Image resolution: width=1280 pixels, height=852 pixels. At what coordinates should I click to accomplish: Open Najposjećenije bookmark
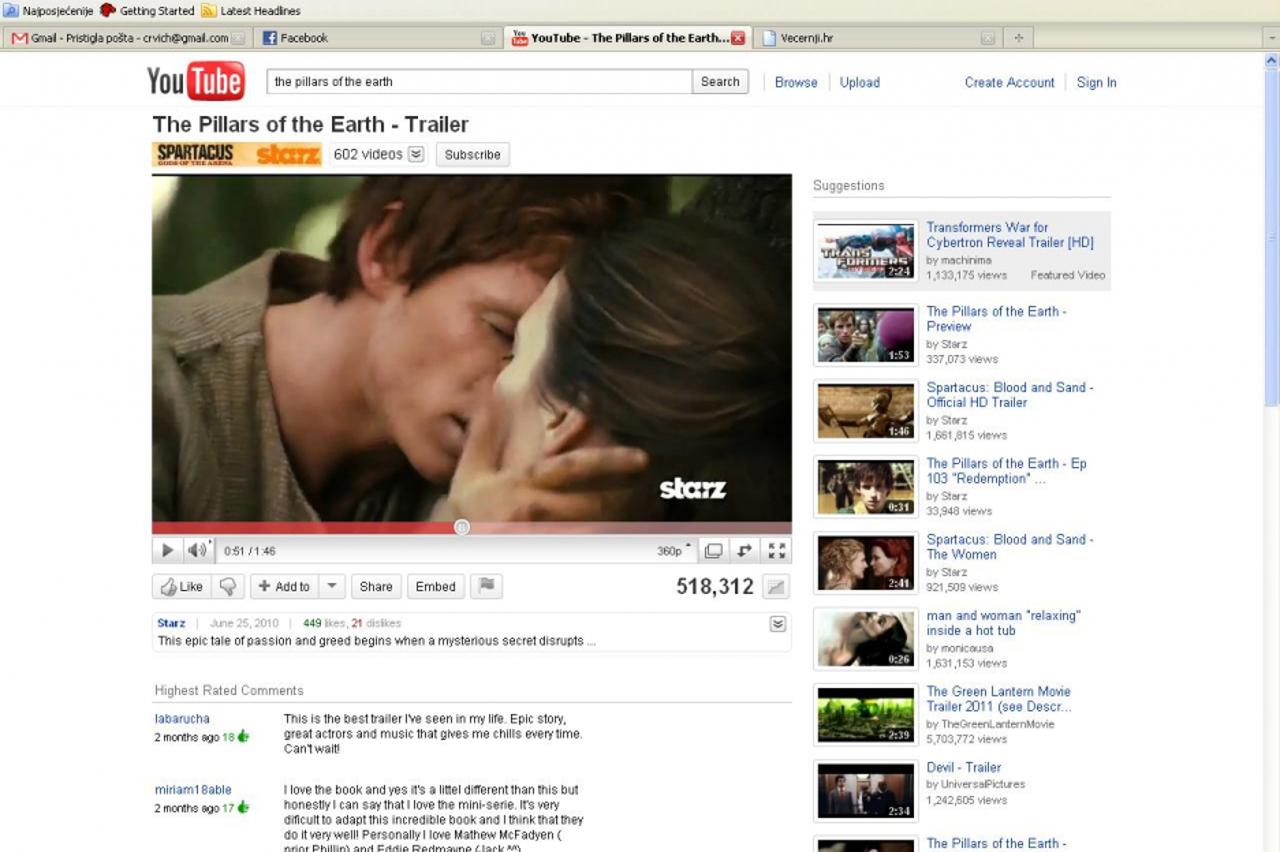pyautogui.click(x=48, y=11)
